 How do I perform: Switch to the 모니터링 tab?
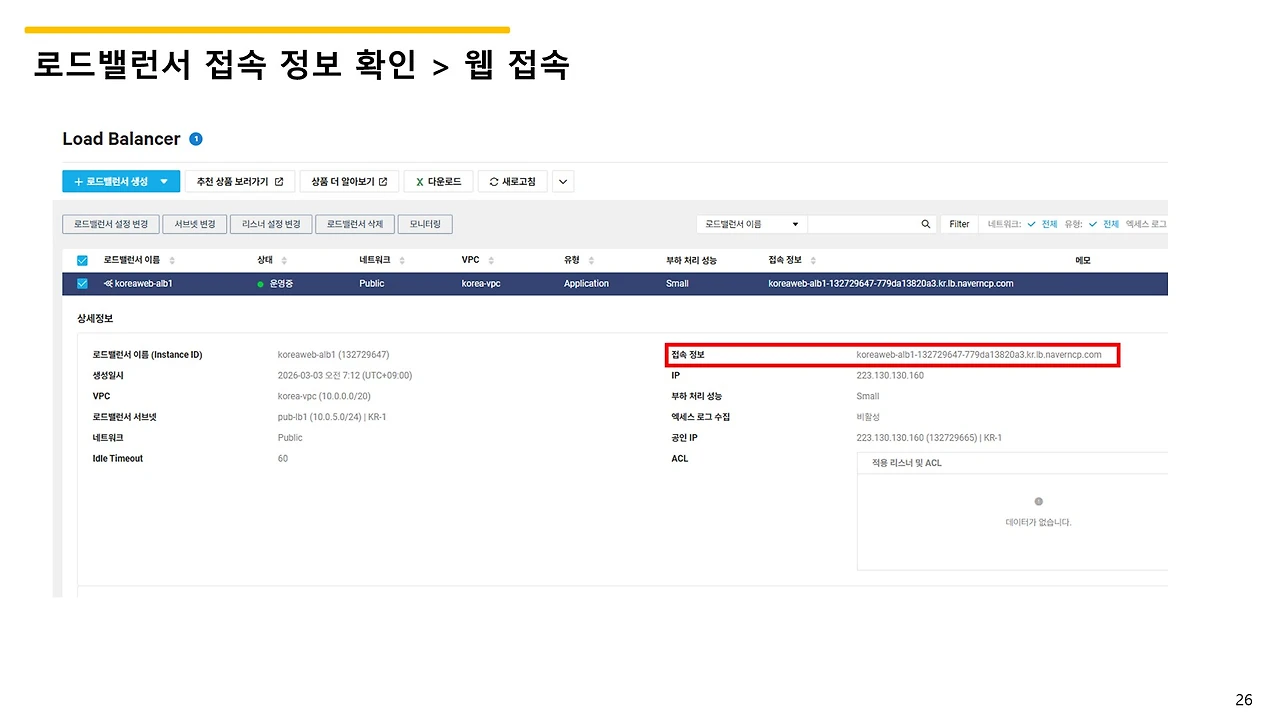pos(424,223)
